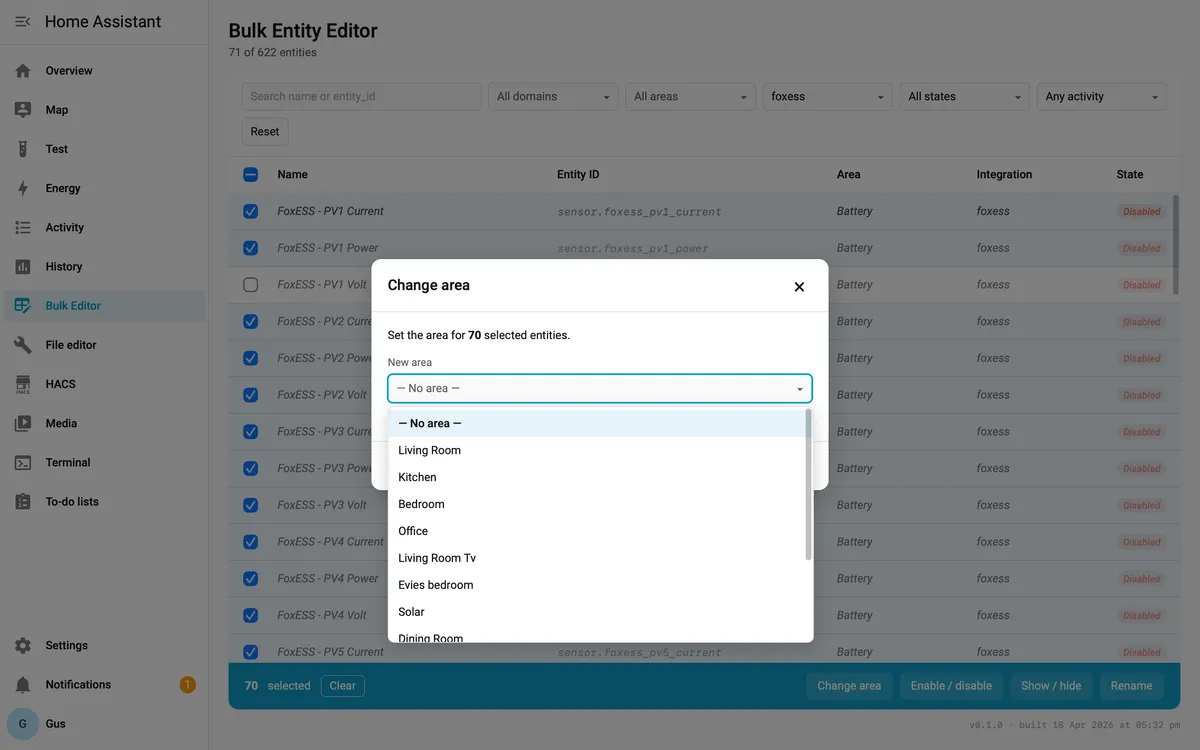1200x750 pixels.
Task: Click the Test flask icon
Action: (23, 149)
